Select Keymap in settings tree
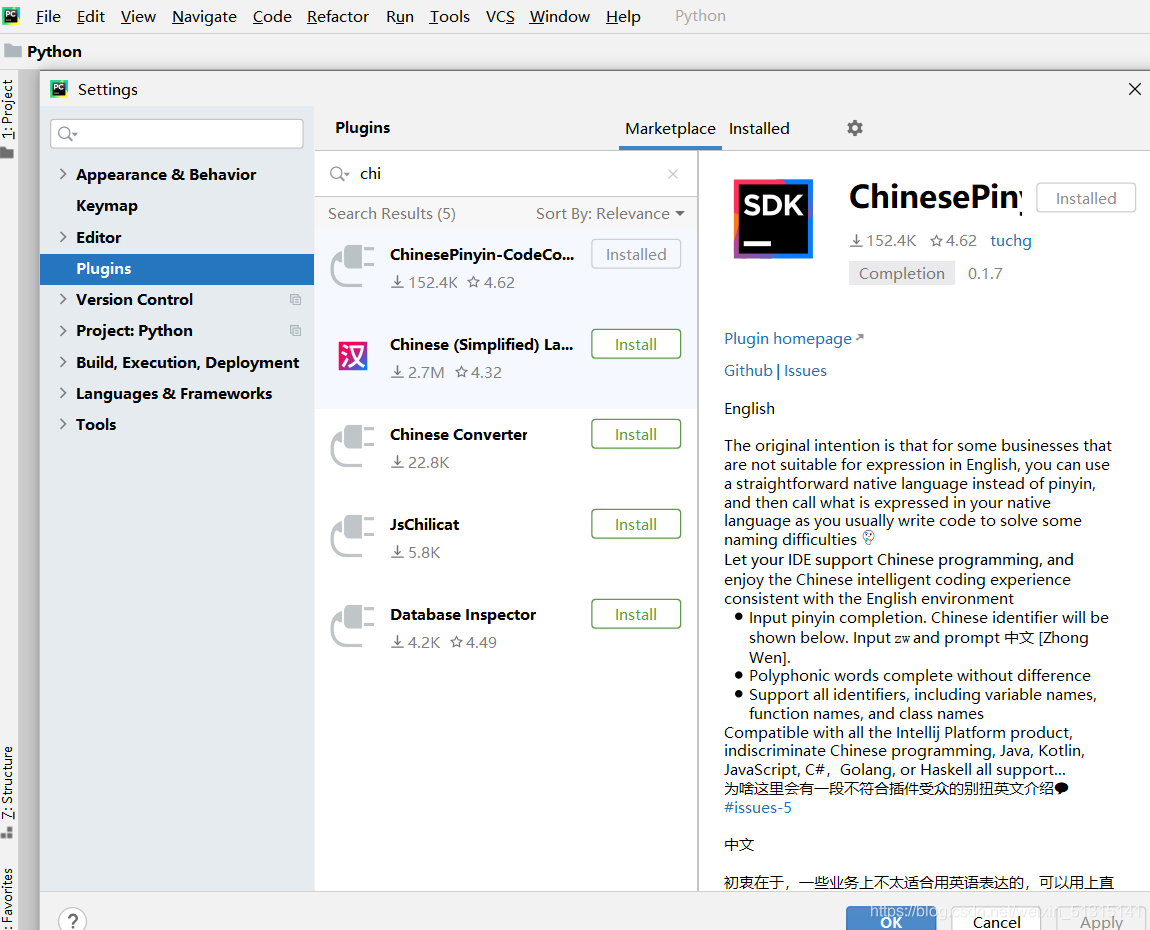 coord(107,205)
